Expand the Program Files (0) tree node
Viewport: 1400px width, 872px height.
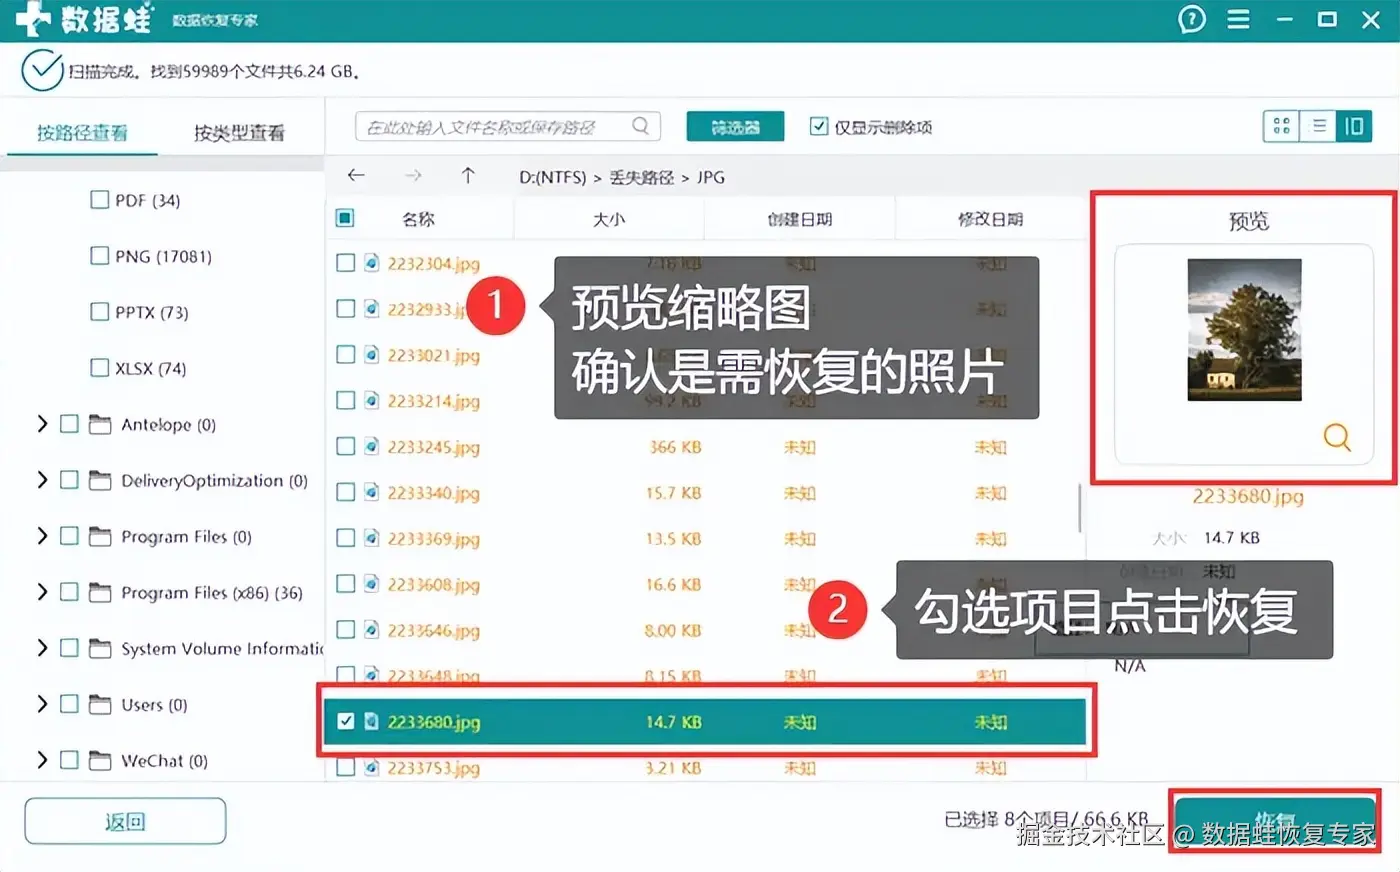click(x=42, y=536)
